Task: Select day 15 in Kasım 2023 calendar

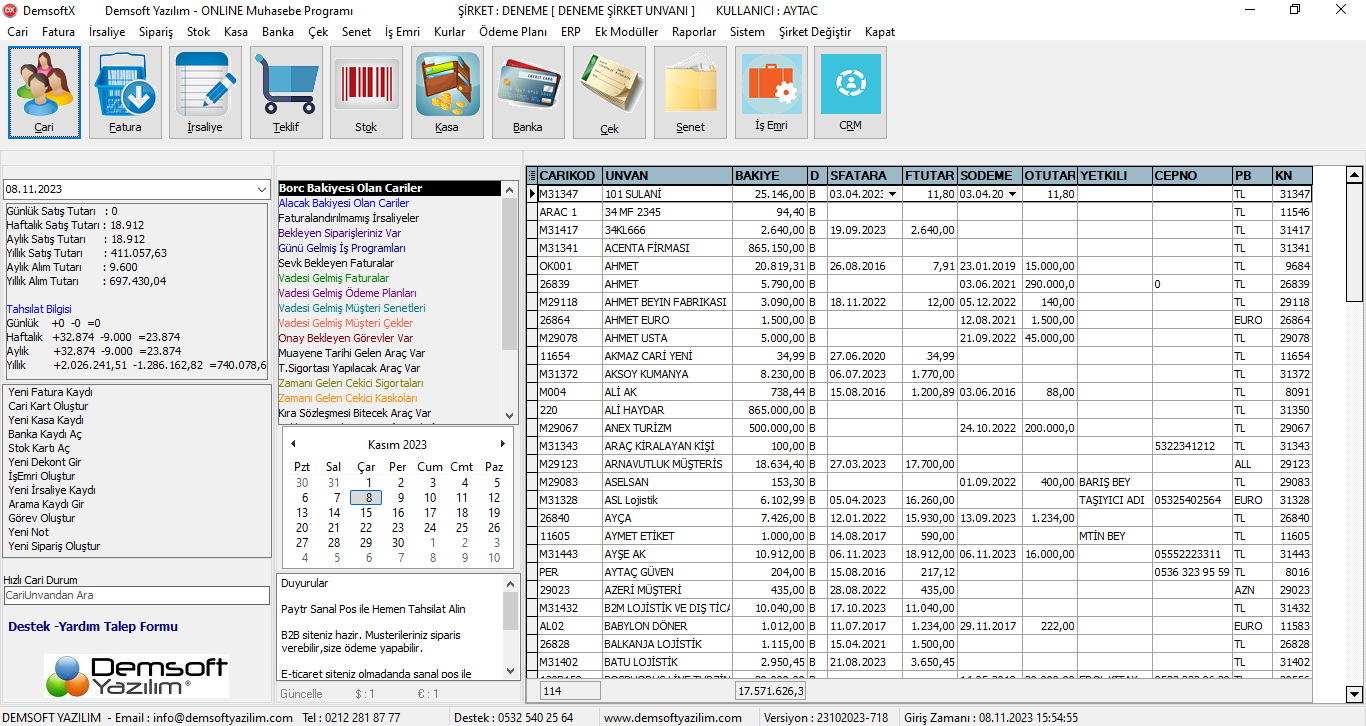Action: [x=366, y=512]
